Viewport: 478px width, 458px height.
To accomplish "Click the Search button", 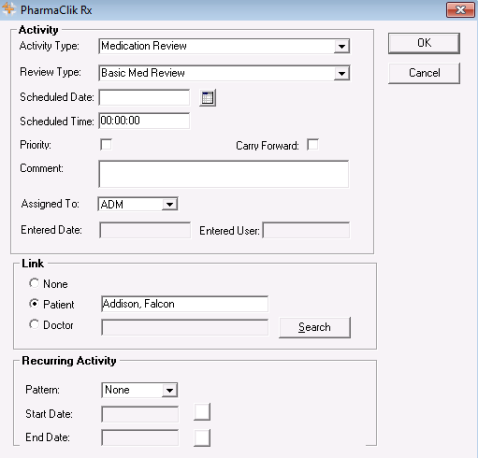I will [x=315, y=327].
